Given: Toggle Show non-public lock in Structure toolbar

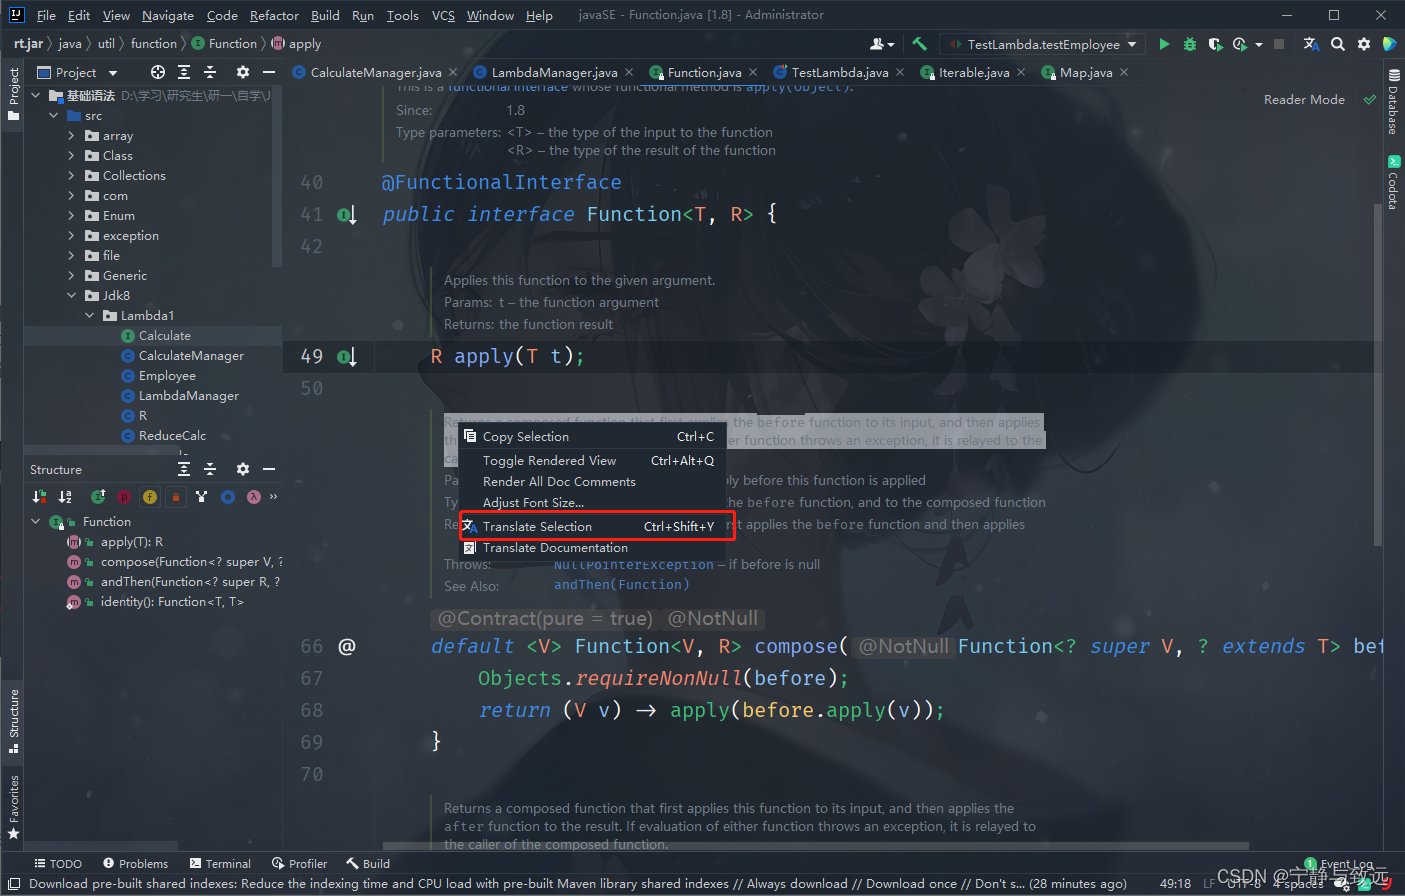Looking at the screenshot, I should coord(176,497).
